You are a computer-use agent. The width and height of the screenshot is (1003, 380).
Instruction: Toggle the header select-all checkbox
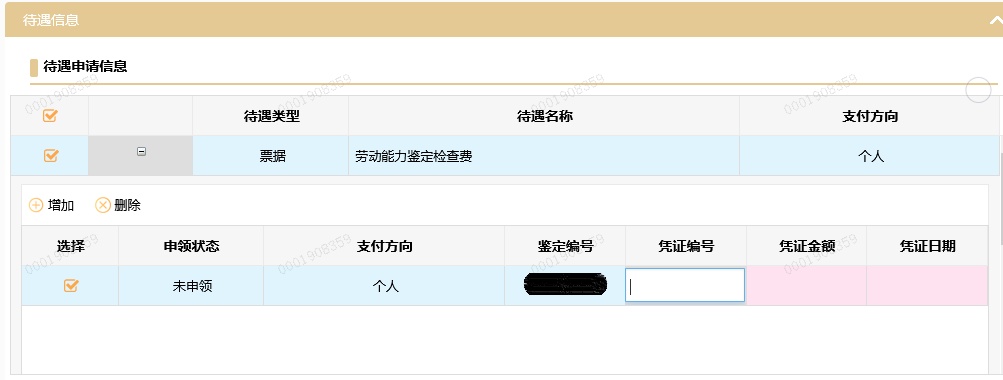click(50, 116)
